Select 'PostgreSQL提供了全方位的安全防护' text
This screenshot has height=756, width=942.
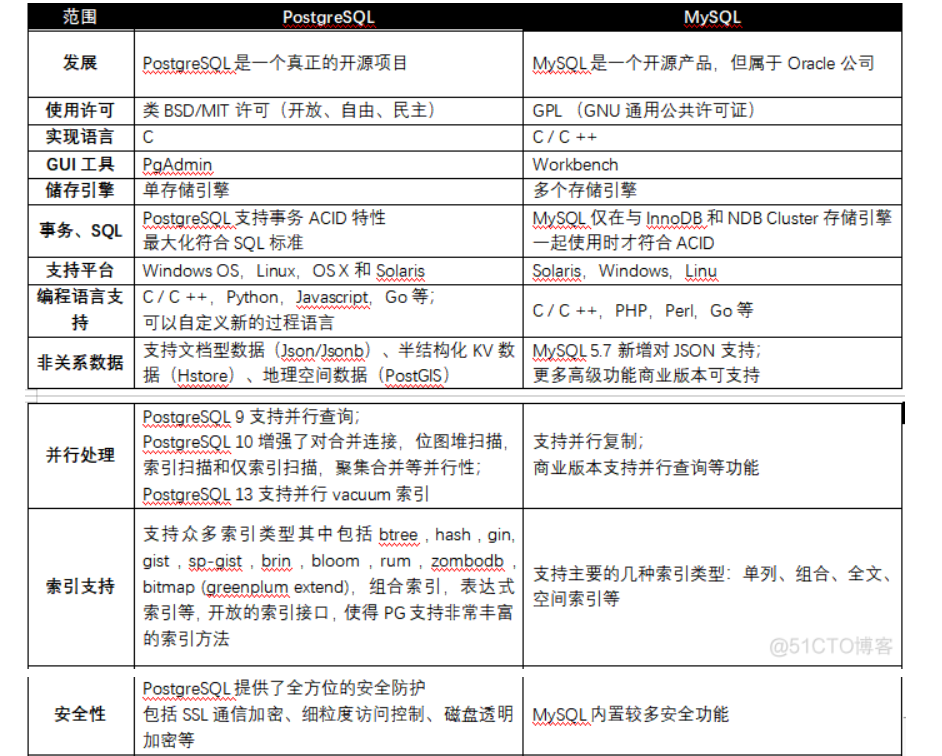[x=284, y=688]
